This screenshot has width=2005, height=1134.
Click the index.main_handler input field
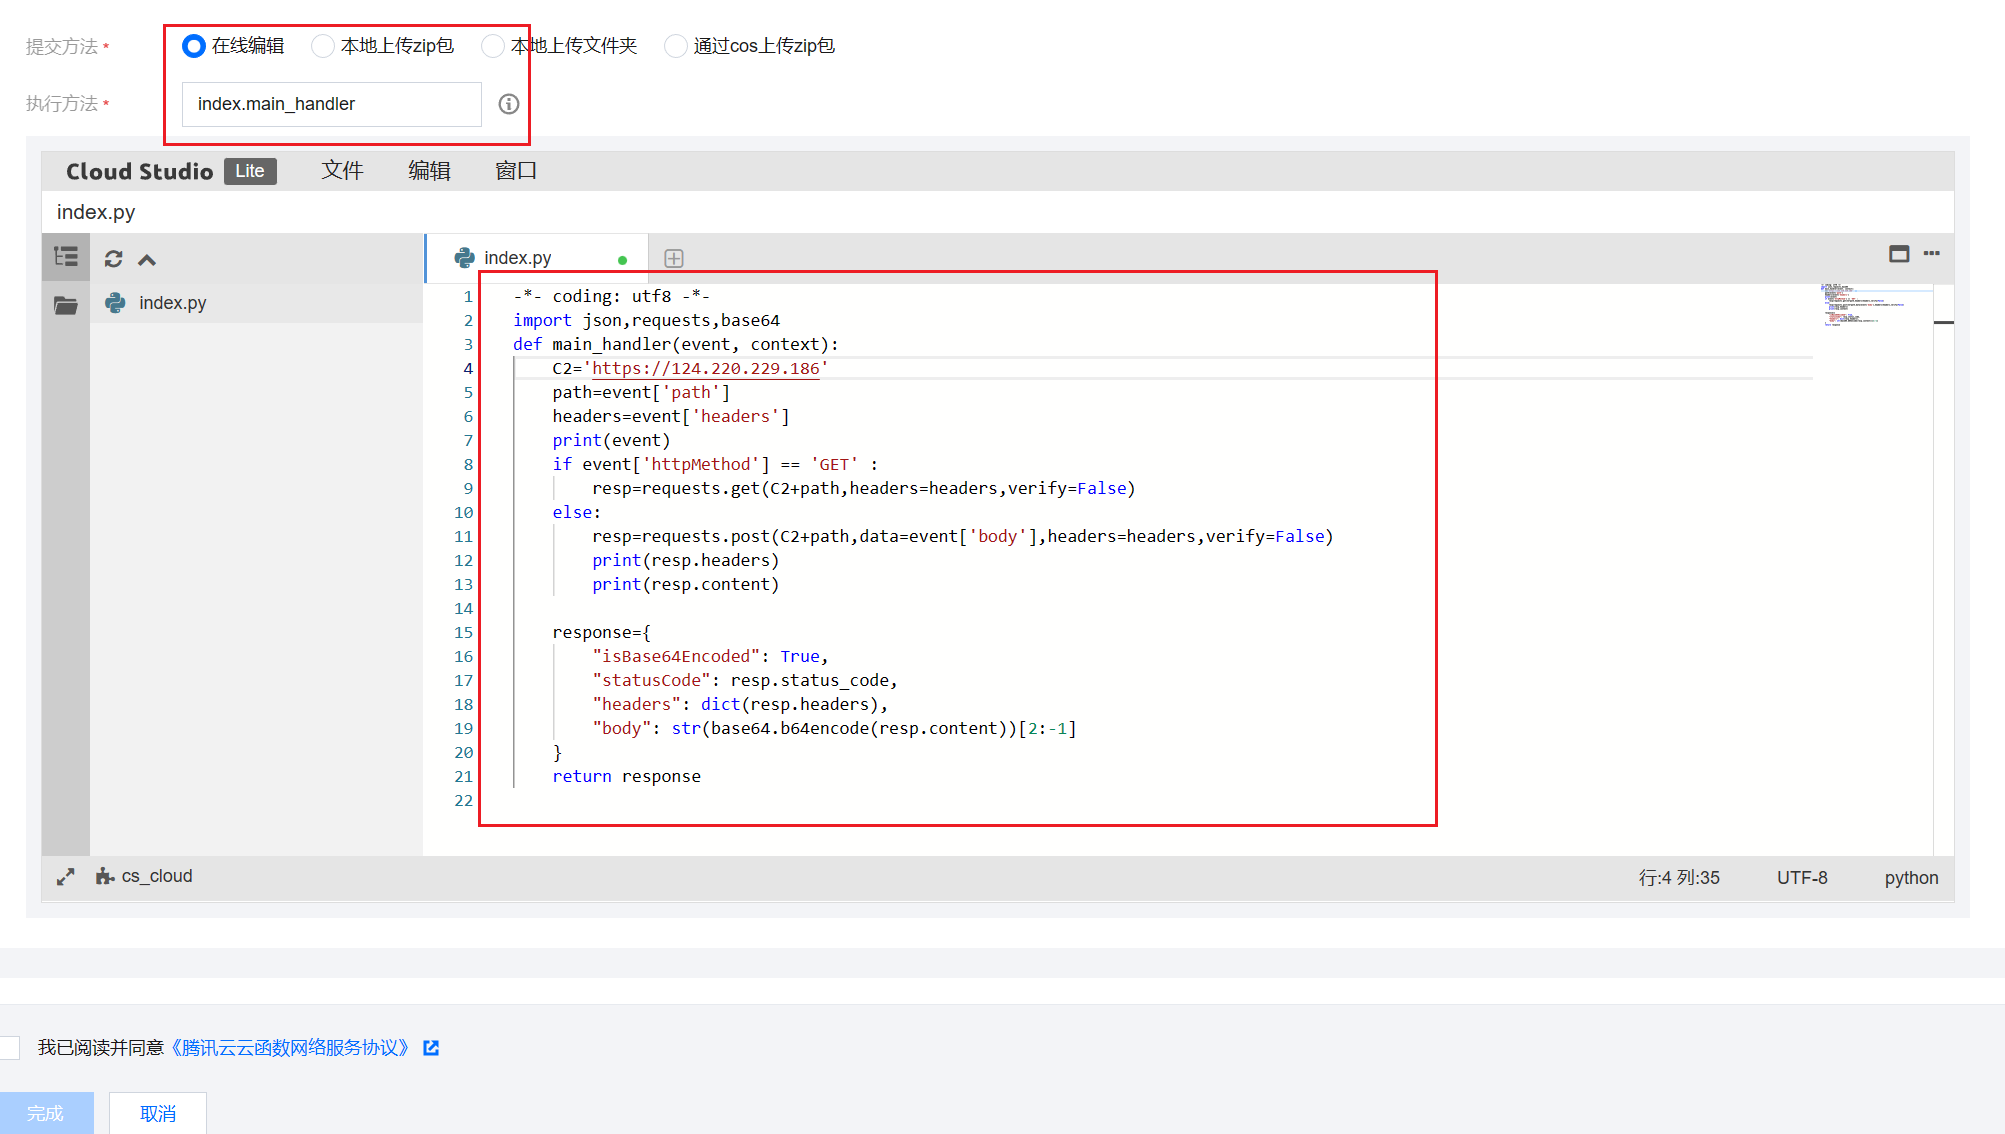(331, 104)
